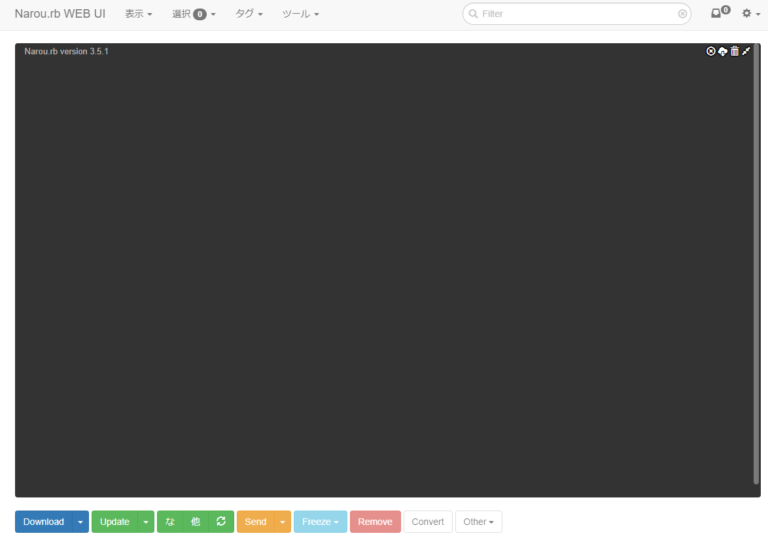Click the cancel icon in the console

(711, 51)
